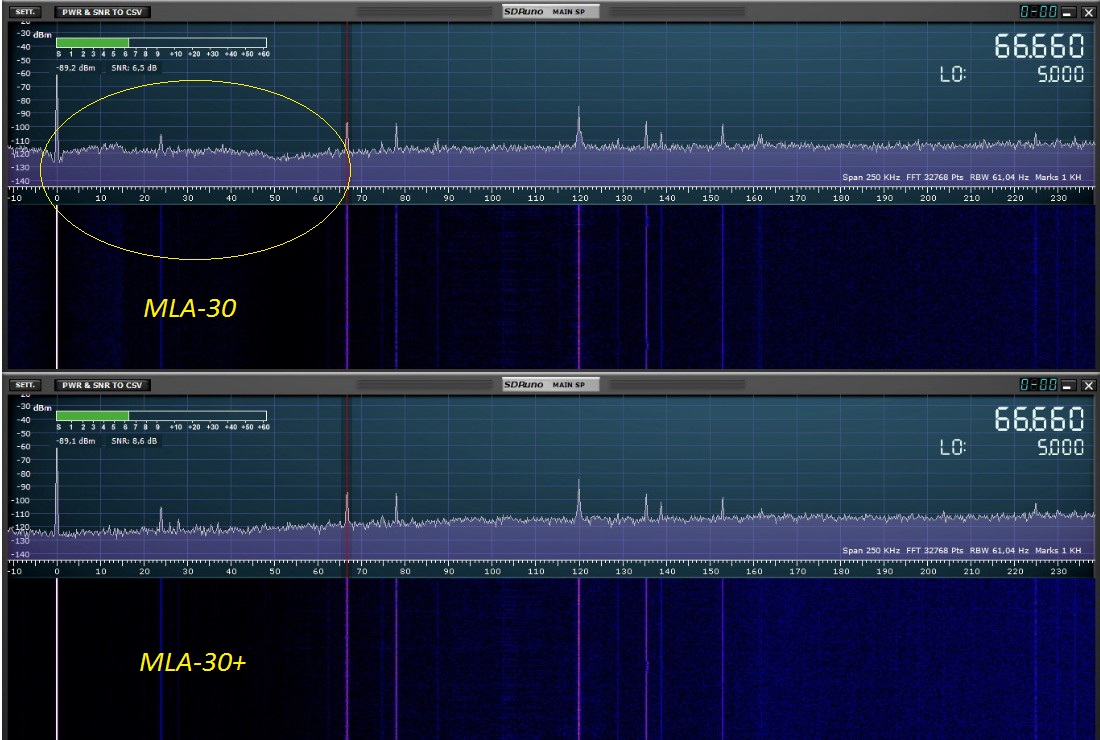The width and height of the screenshot is (1100, 740).
Task: Click RBW 61.04 Hz text in upper window
Action: (x=999, y=177)
